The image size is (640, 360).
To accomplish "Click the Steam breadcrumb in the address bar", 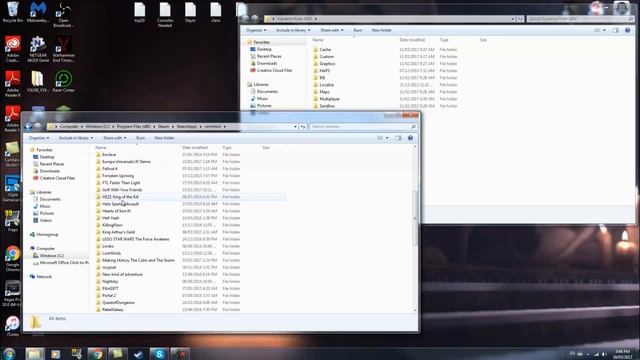I will (163, 127).
